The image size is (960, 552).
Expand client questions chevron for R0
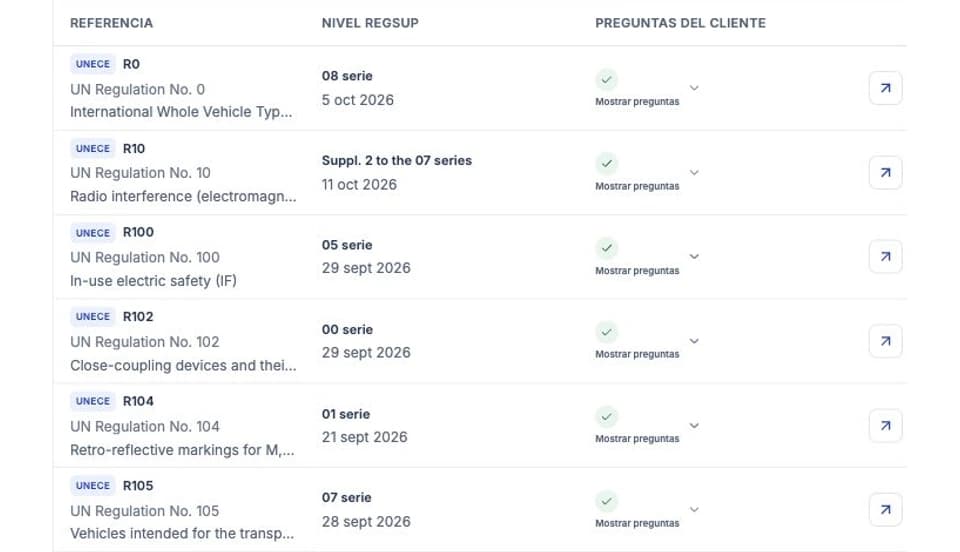click(694, 88)
